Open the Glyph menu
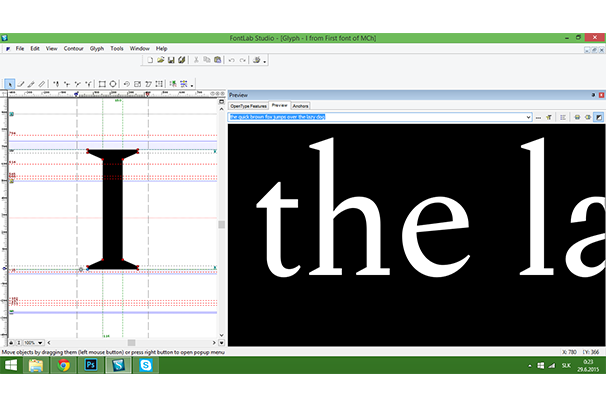 [x=96, y=48]
